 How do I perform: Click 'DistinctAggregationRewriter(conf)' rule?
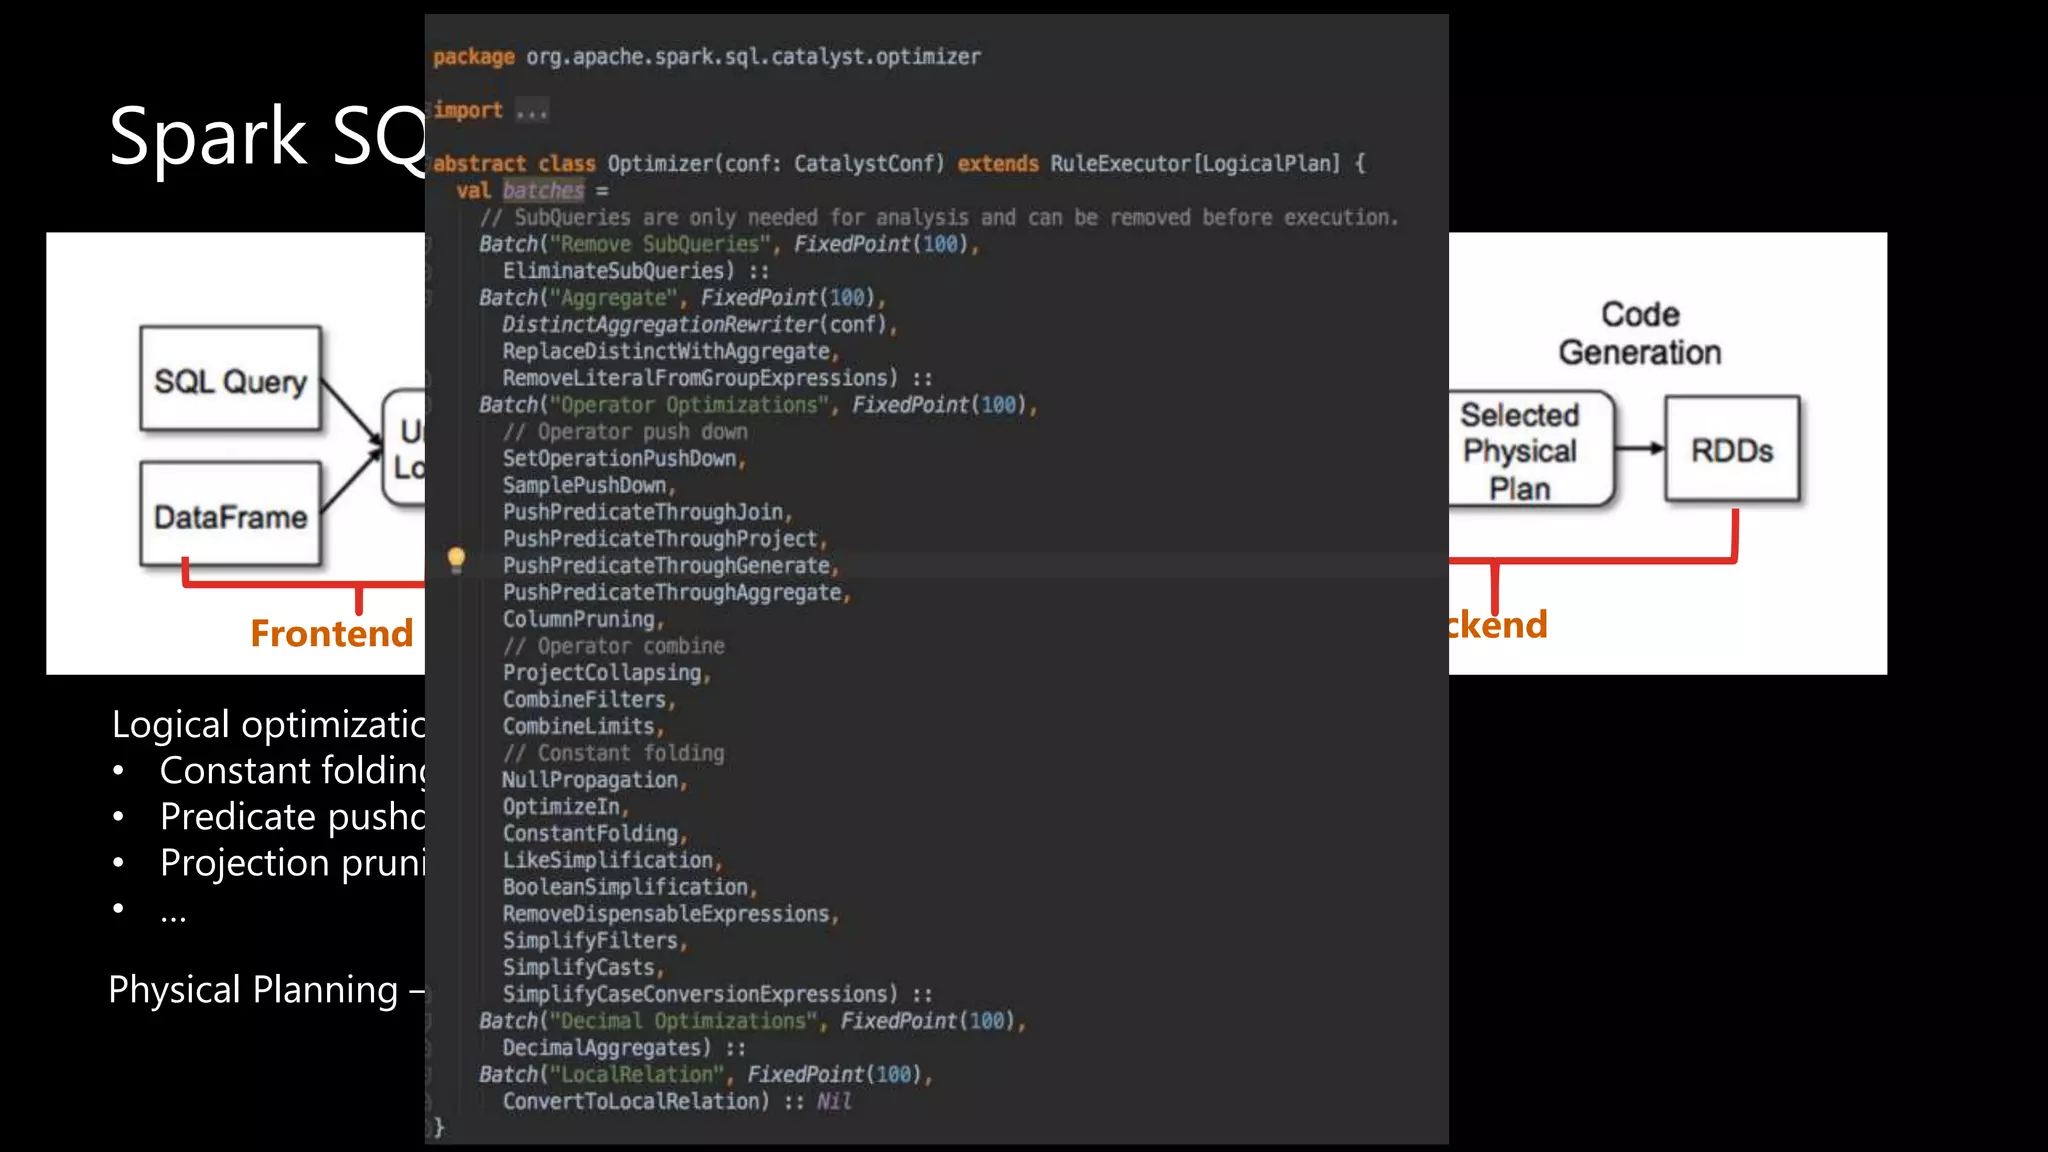click(x=695, y=325)
